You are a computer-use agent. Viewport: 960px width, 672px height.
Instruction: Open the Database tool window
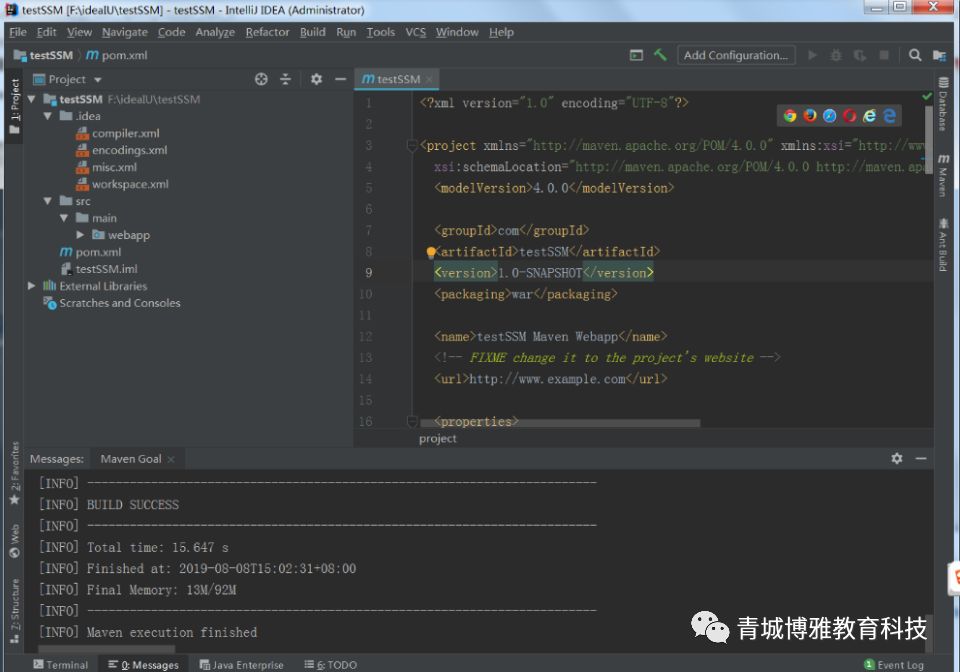click(x=943, y=104)
